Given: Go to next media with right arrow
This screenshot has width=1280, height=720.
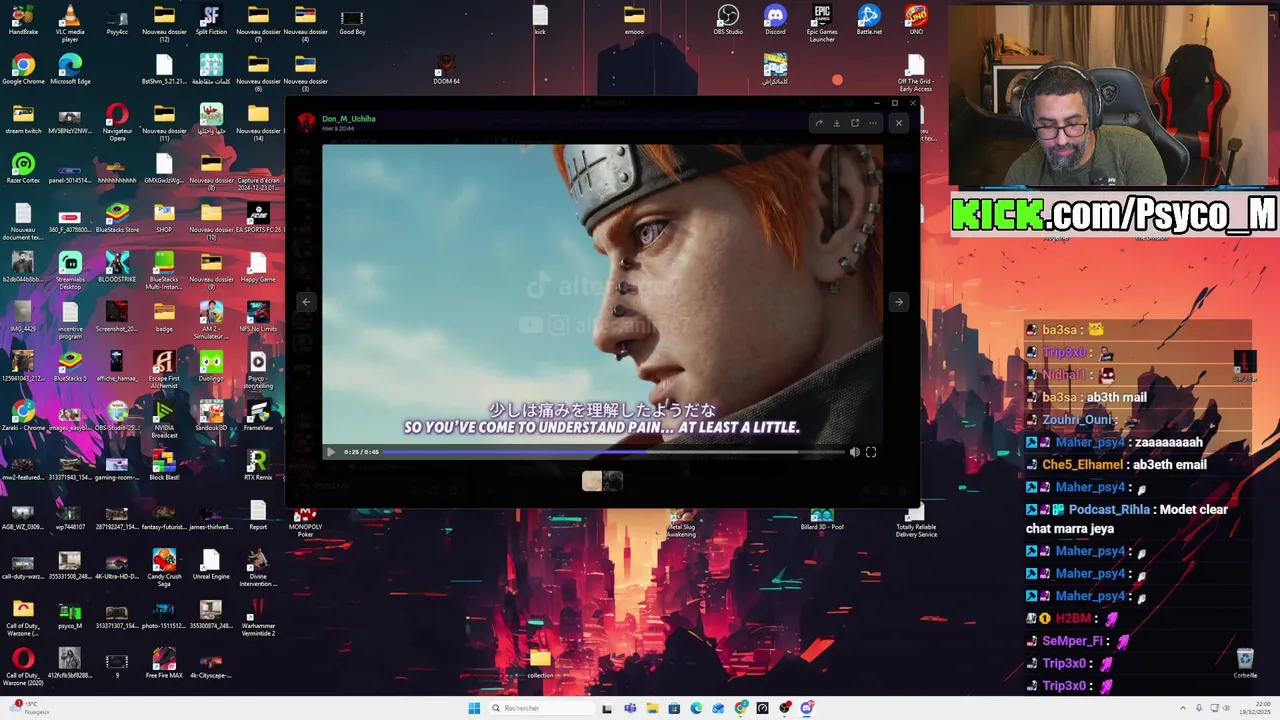Looking at the screenshot, I should click(898, 302).
